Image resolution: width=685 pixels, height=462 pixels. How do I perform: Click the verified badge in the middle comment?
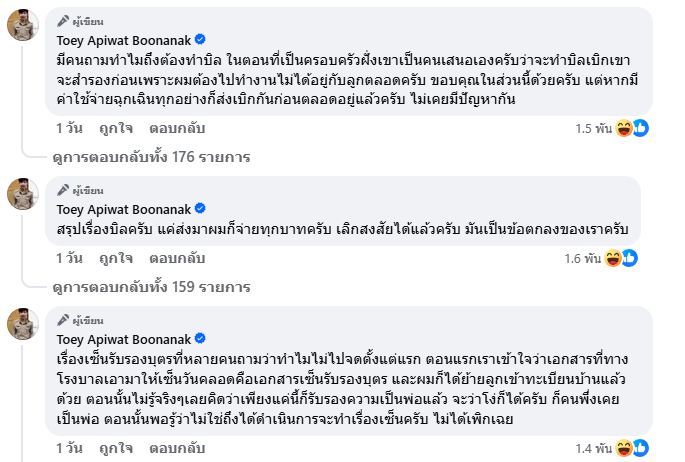[200, 208]
